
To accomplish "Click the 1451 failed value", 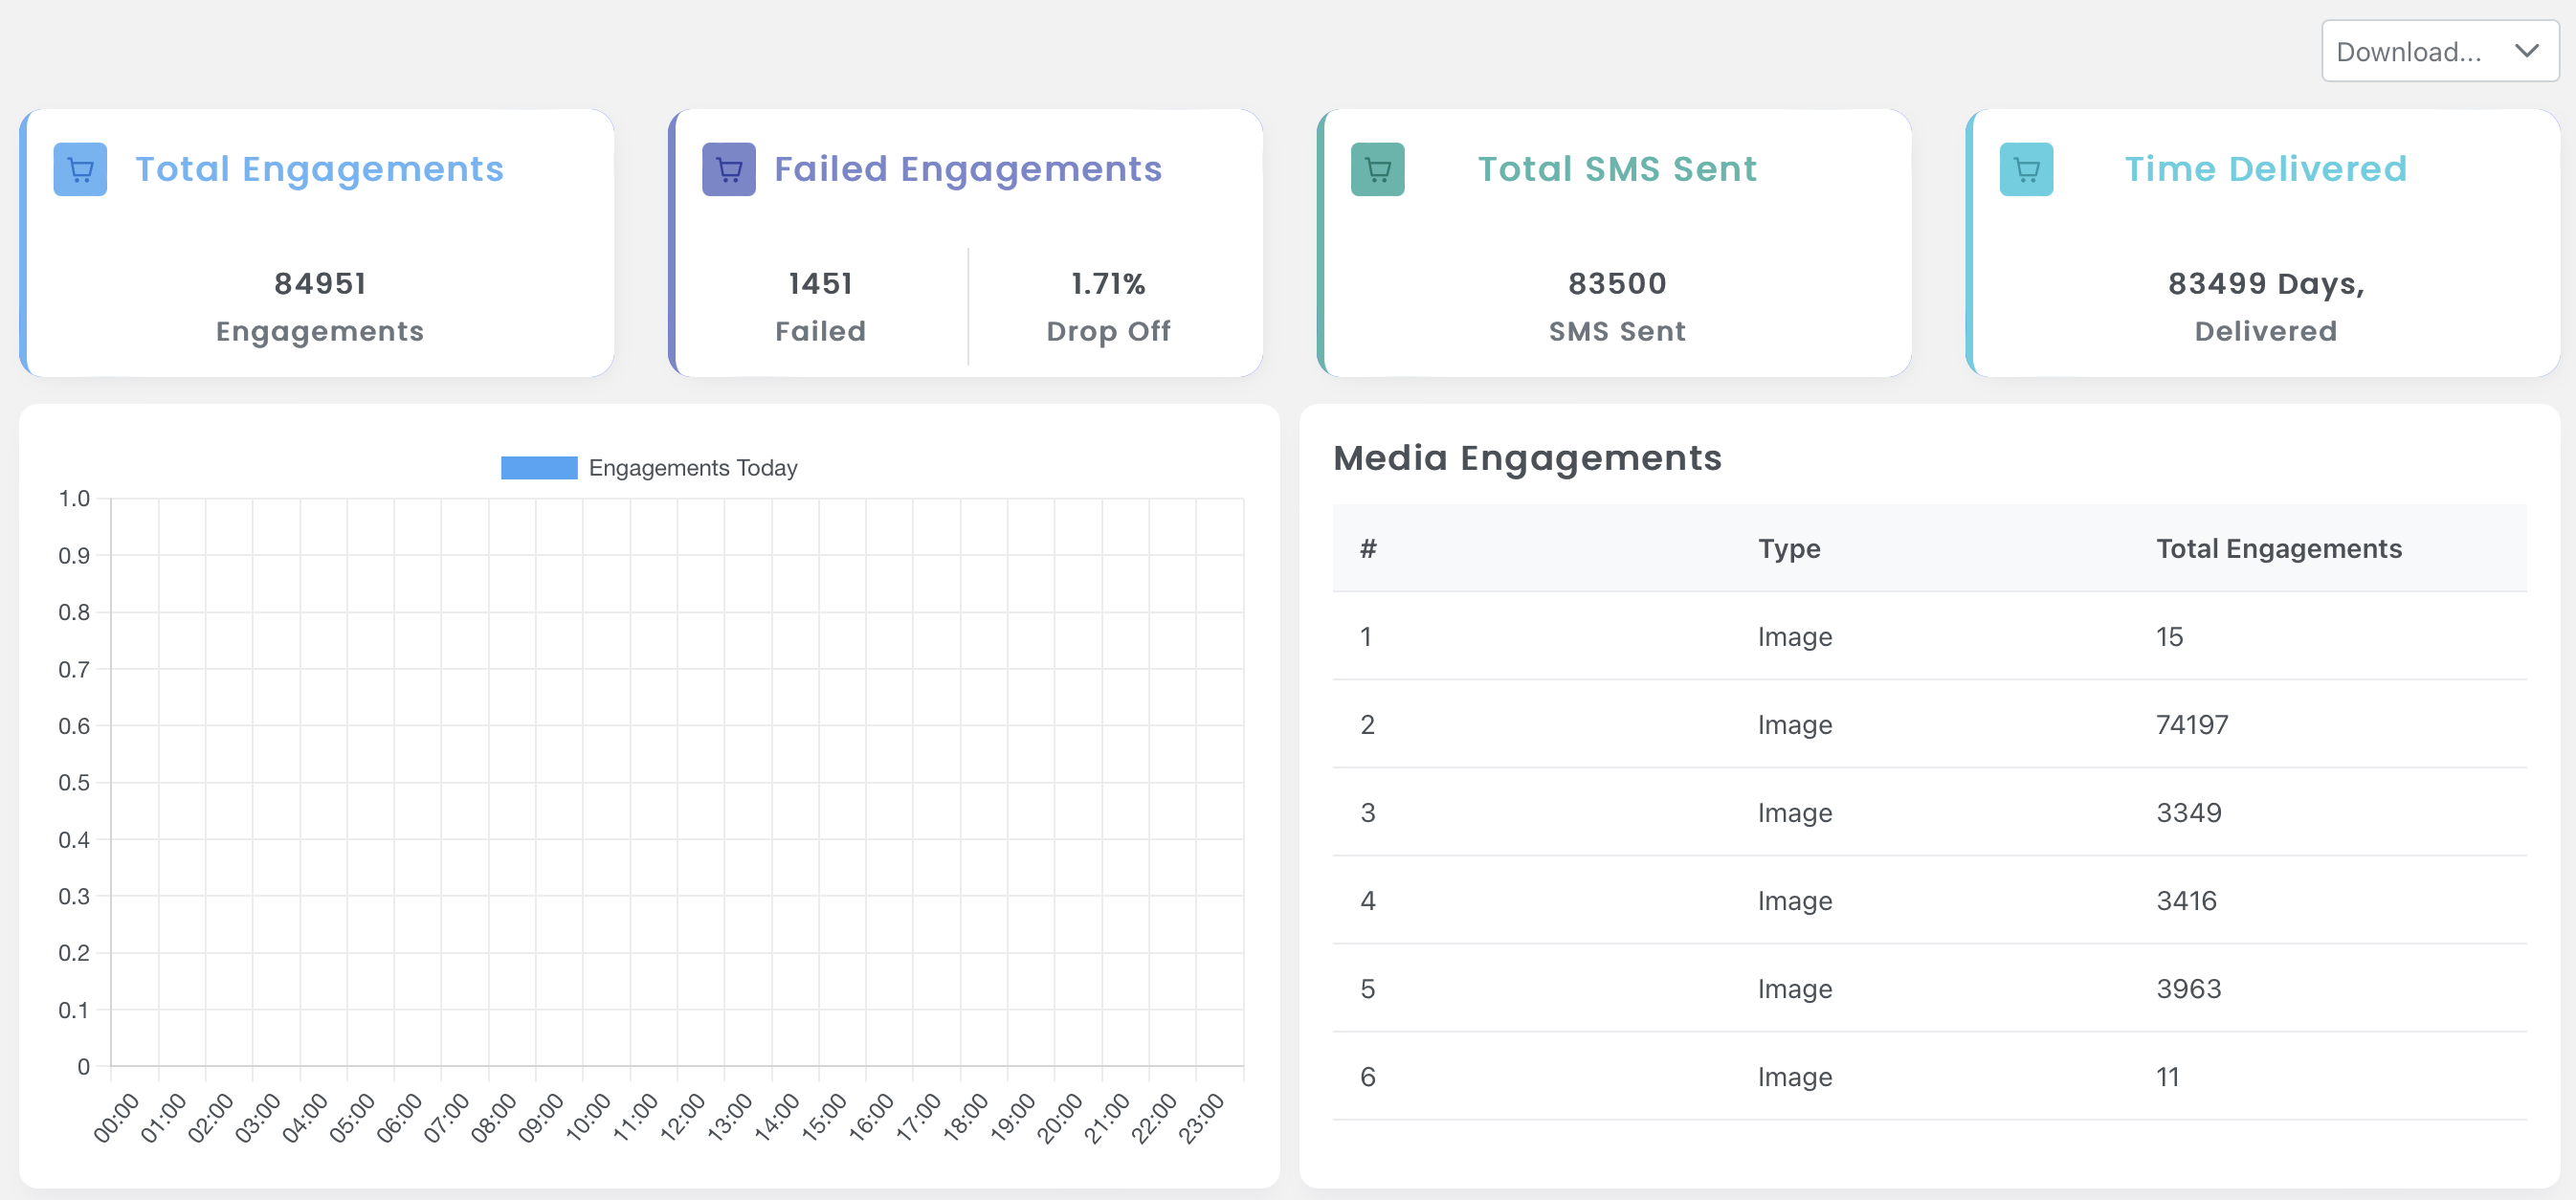I will pos(821,284).
